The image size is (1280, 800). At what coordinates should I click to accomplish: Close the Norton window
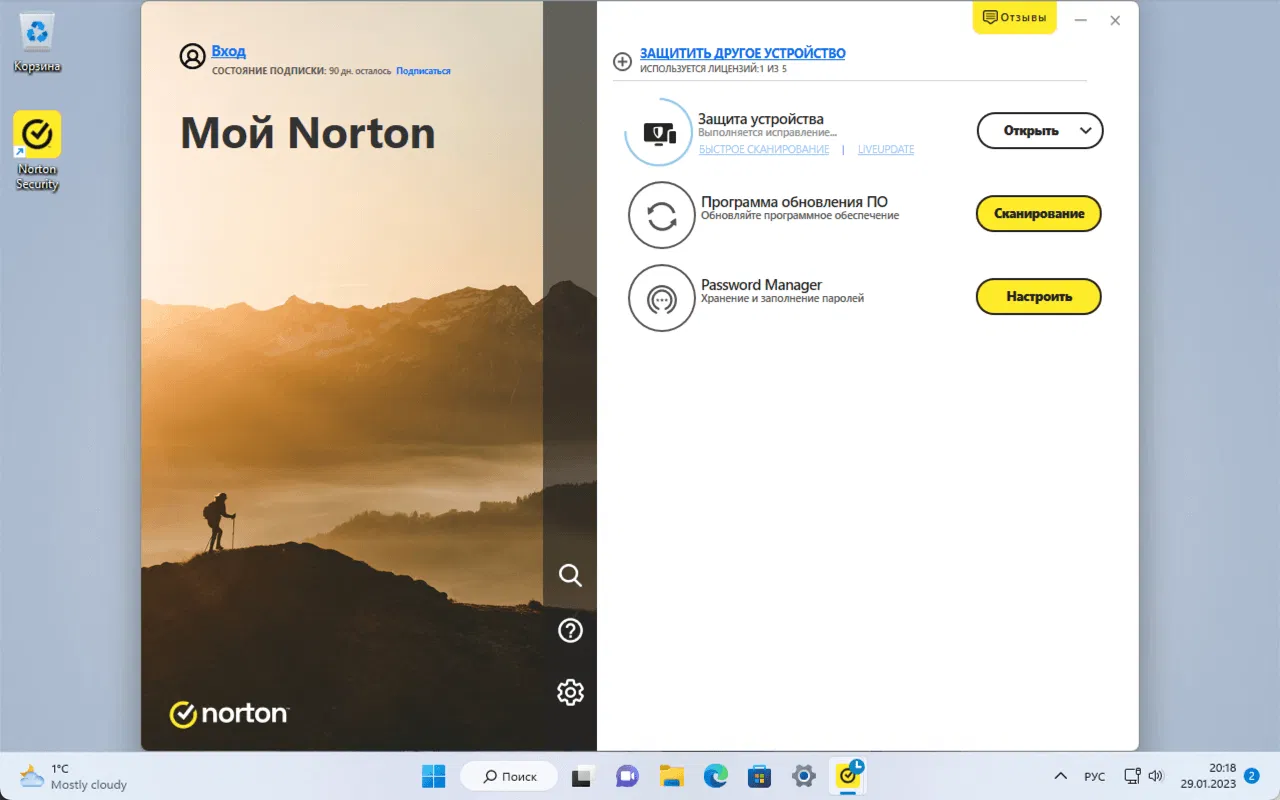(x=1115, y=20)
